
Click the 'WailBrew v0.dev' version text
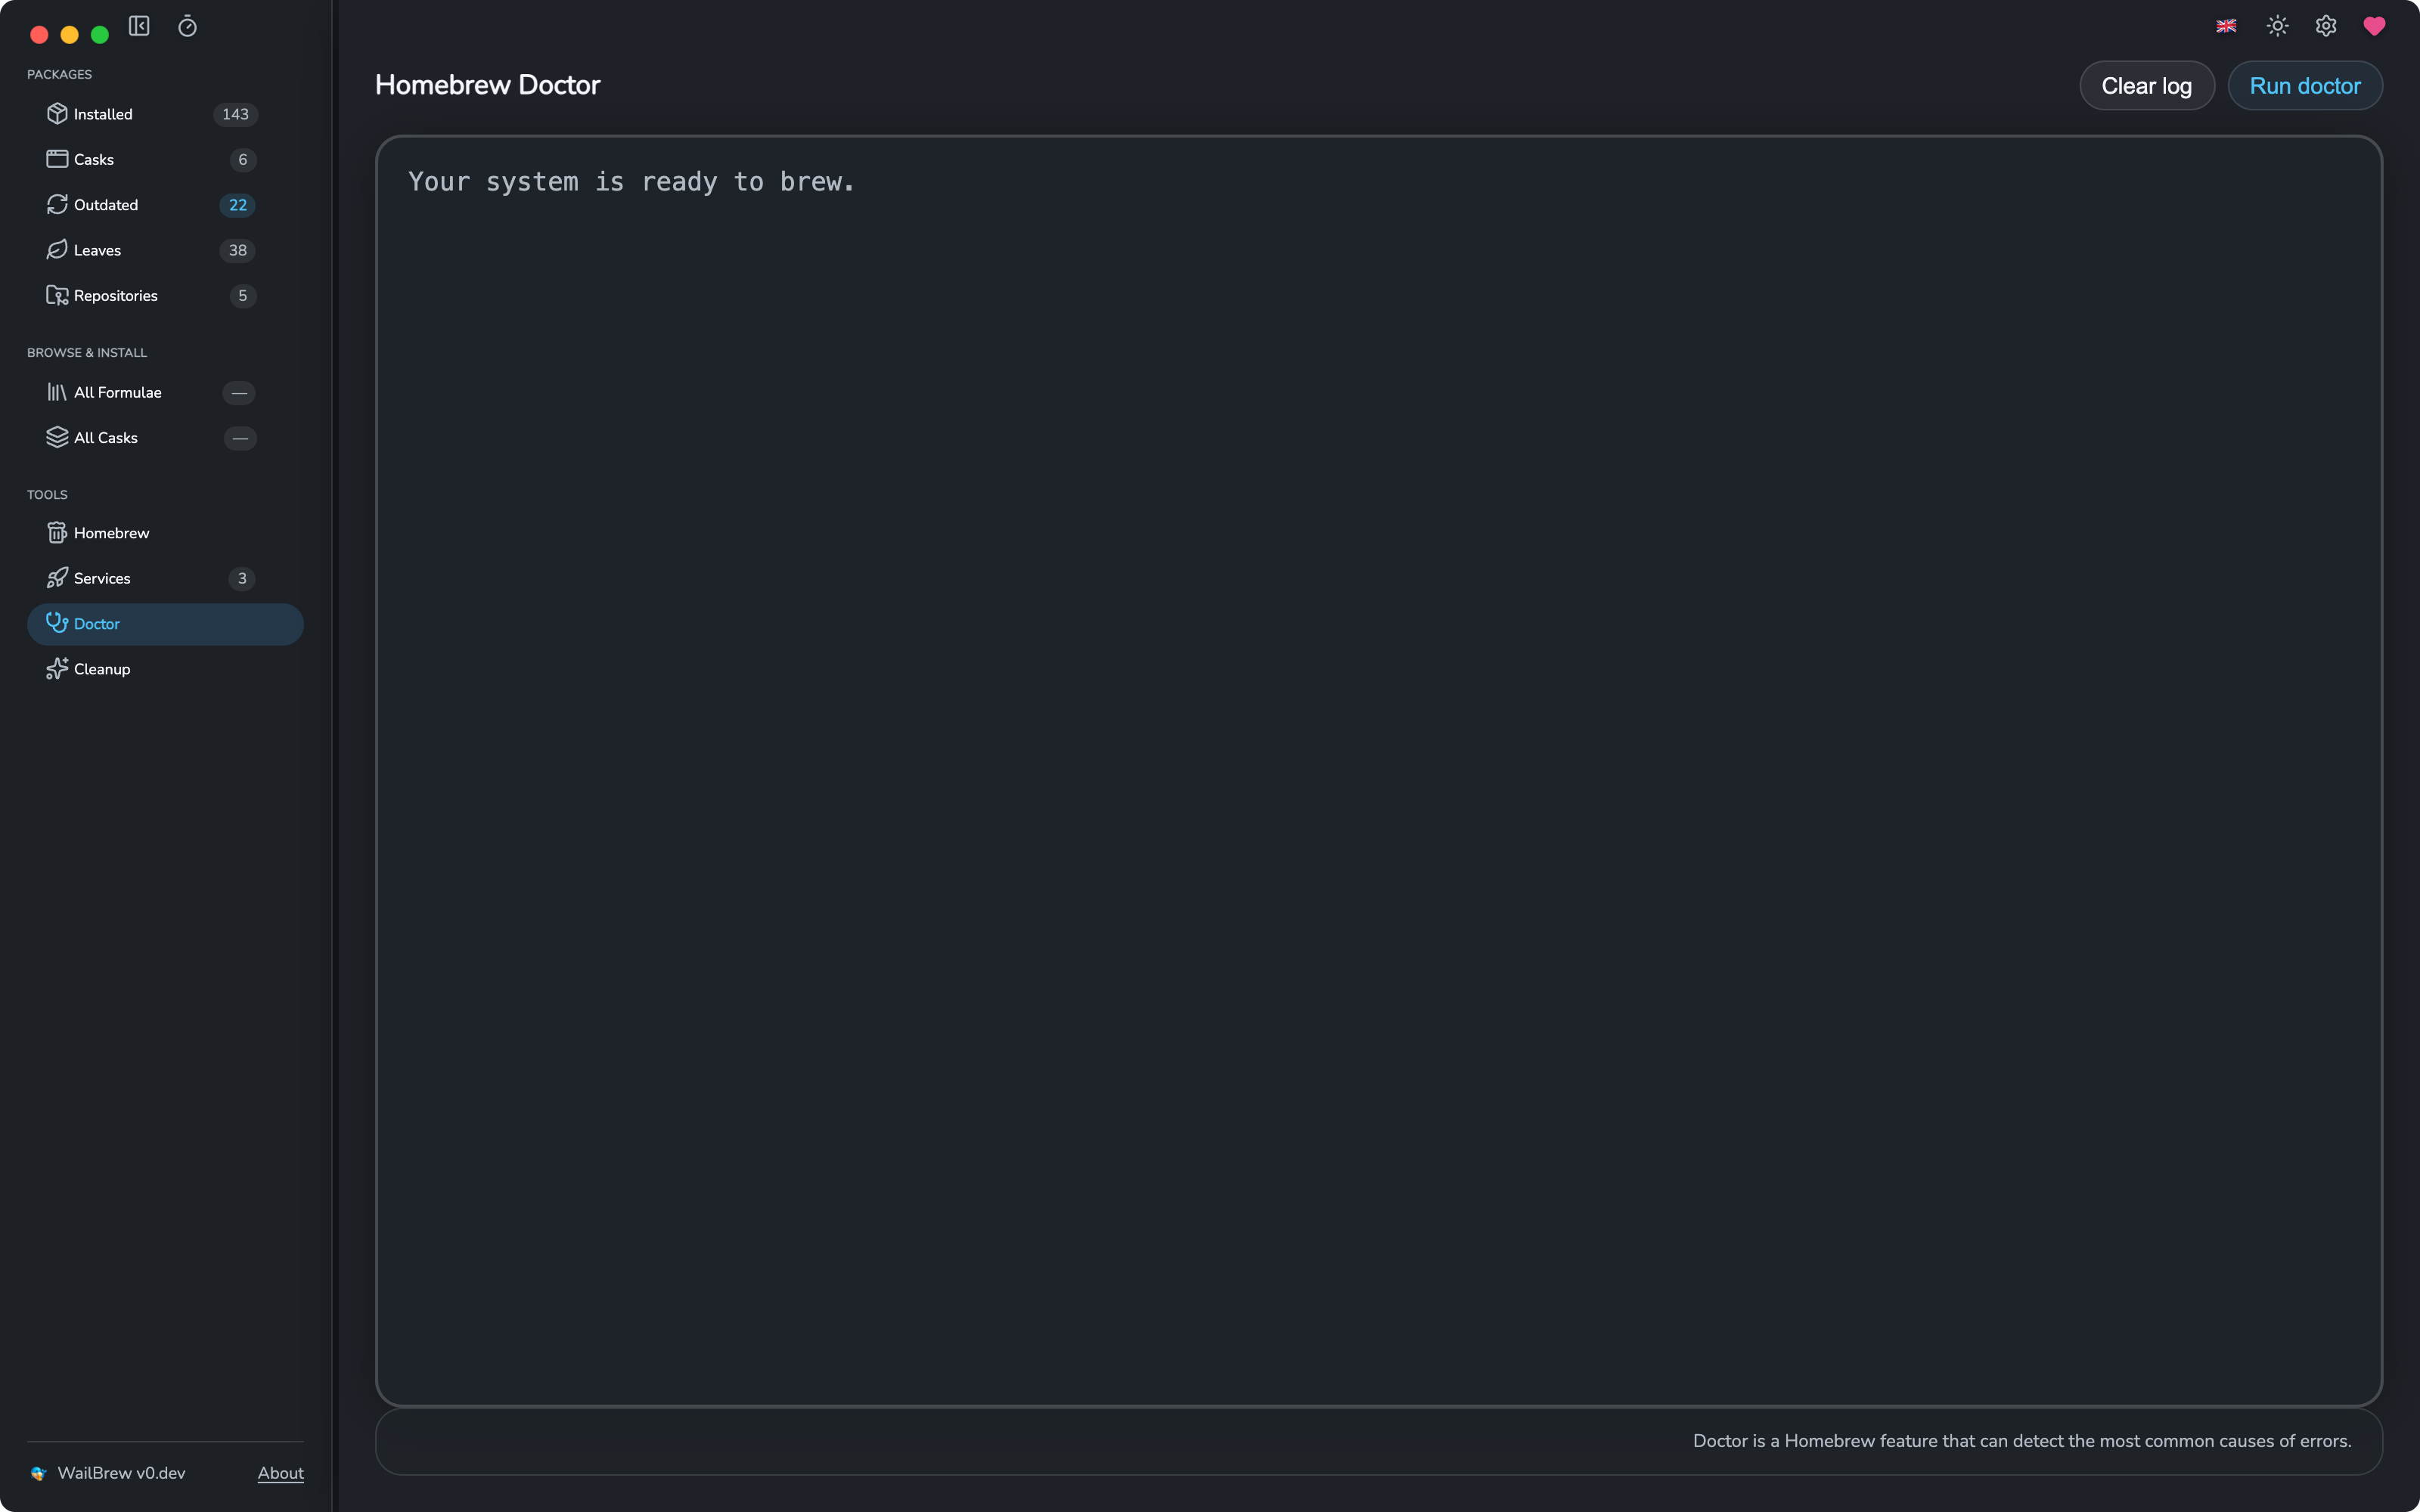pyautogui.click(x=121, y=1473)
